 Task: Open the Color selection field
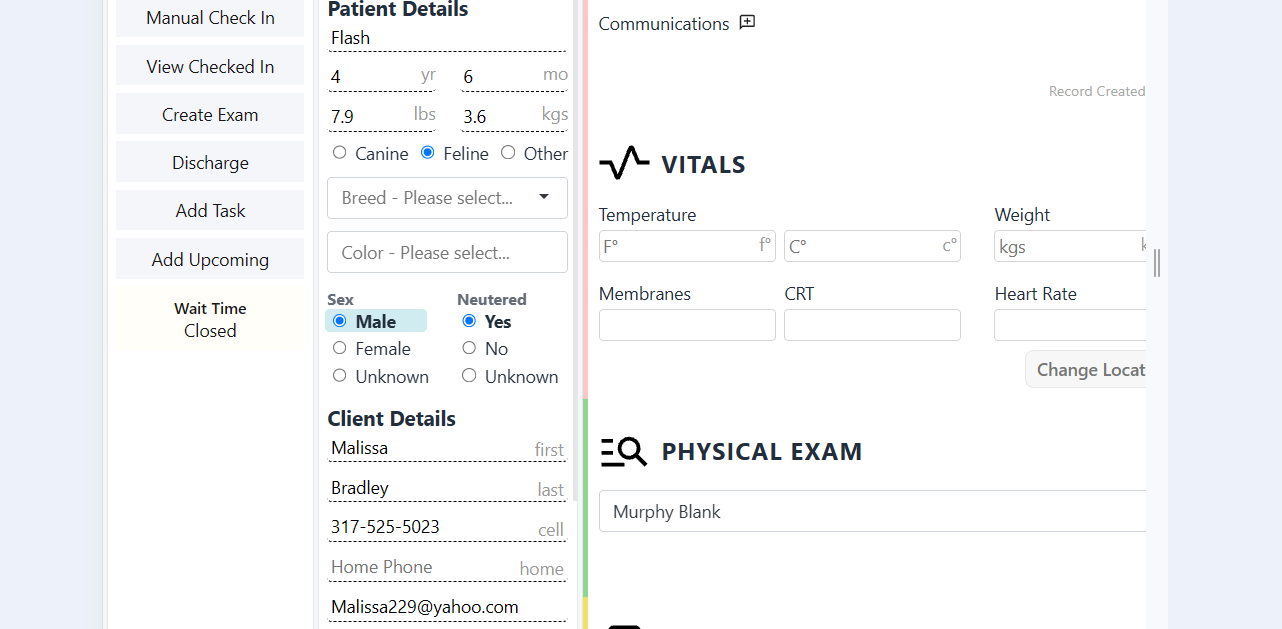pos(447,252)
